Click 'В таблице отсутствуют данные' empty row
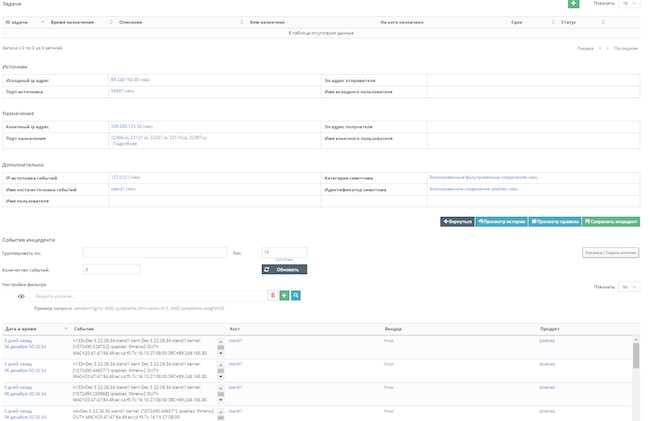The image size is (650, 421). point(321,33)
